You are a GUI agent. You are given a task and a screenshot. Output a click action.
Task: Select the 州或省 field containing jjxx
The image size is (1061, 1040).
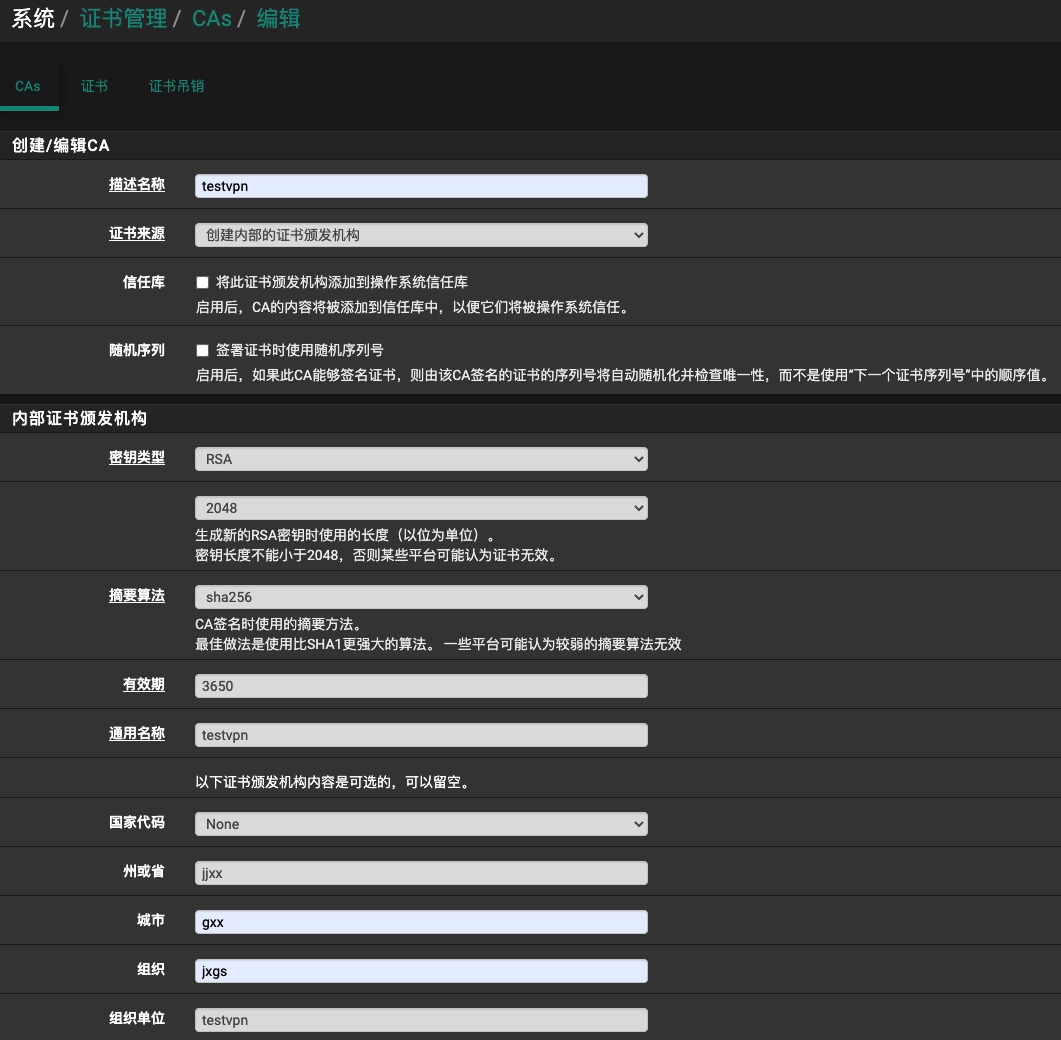pyautogui.click(x=421, y=873)
